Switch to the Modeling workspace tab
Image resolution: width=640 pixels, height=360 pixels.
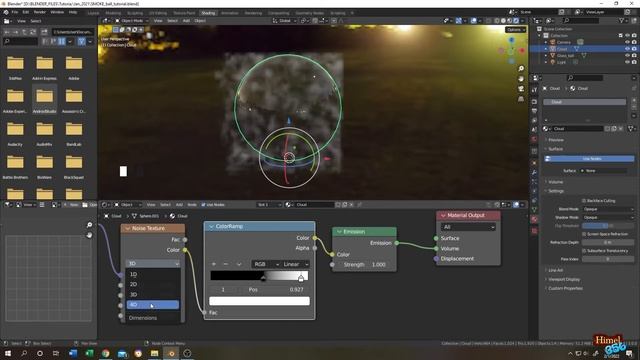coord(113,13)
